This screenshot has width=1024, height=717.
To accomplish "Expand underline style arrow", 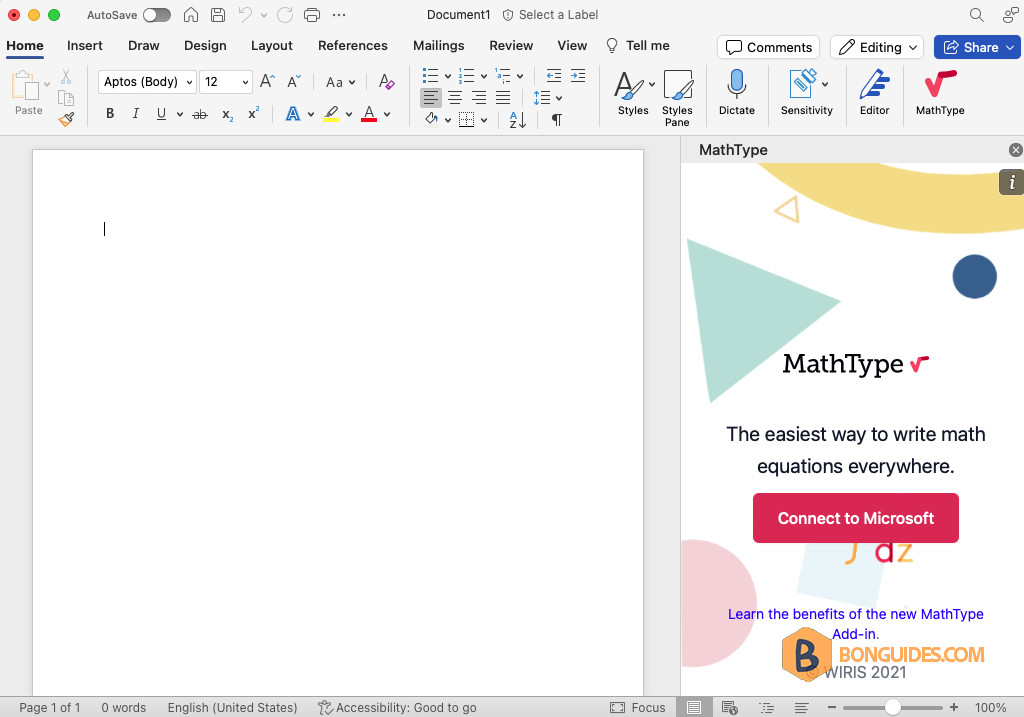I will [x=180, y=114].
